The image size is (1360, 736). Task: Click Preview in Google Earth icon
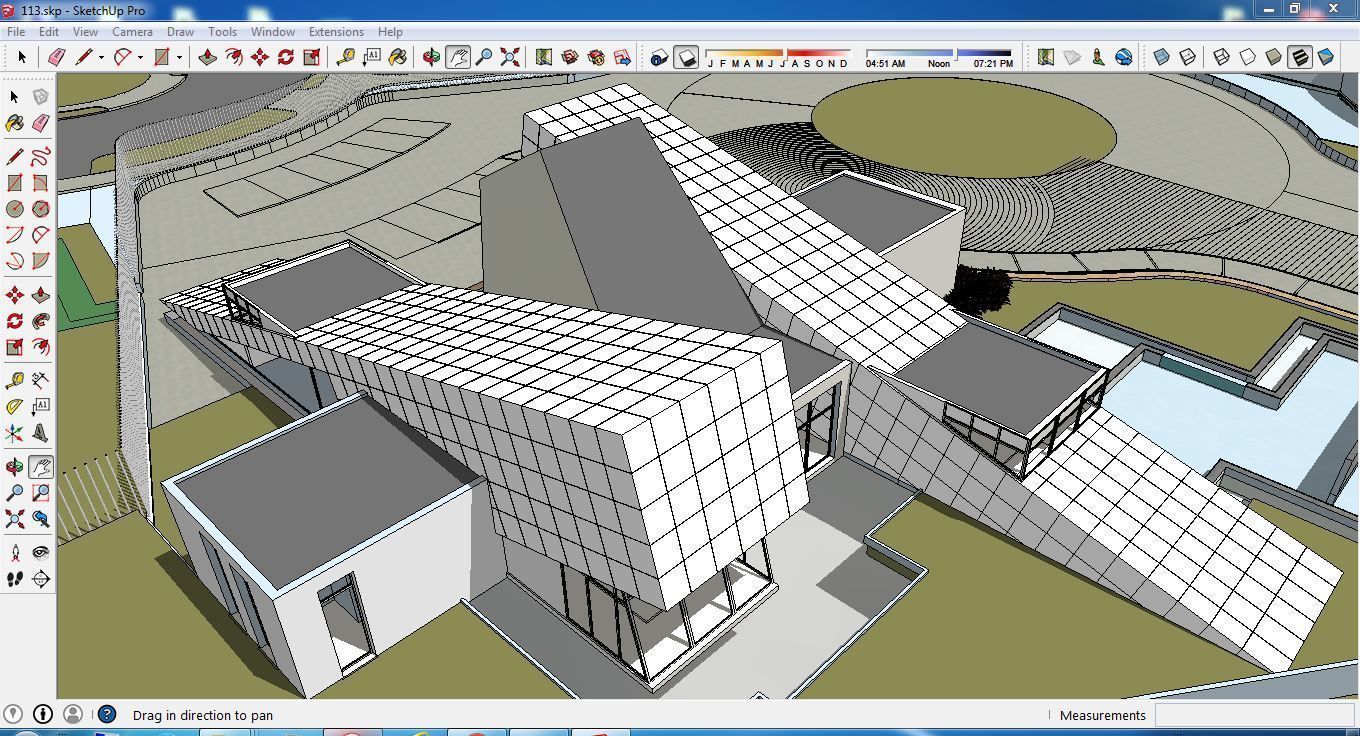click(1124, 57)
